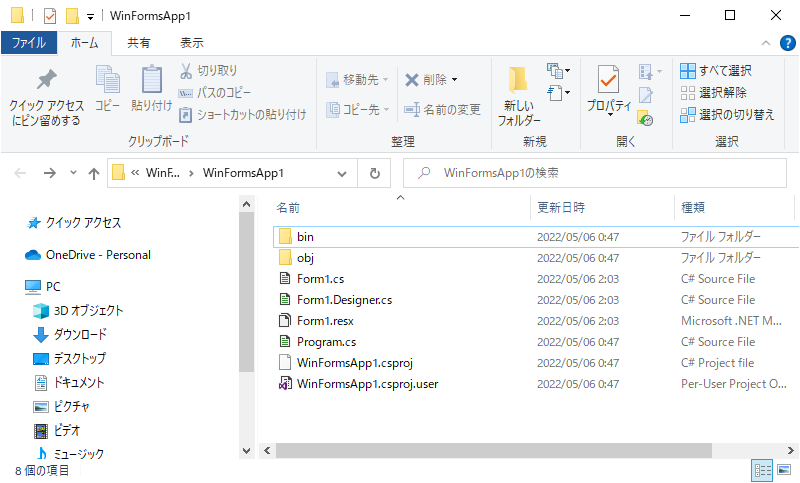
Task: Click the History icon in Open group
Action: click(645, 119)
